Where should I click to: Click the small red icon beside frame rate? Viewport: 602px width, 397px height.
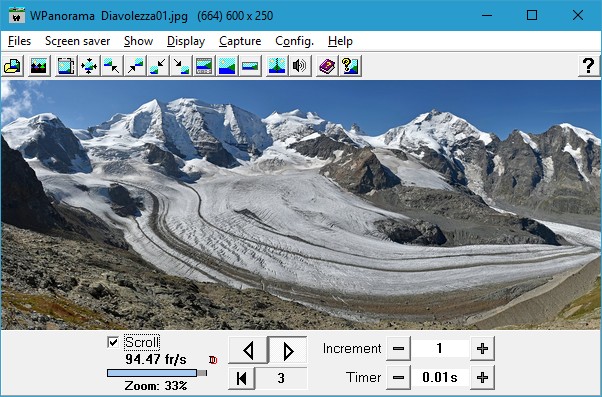213,360
